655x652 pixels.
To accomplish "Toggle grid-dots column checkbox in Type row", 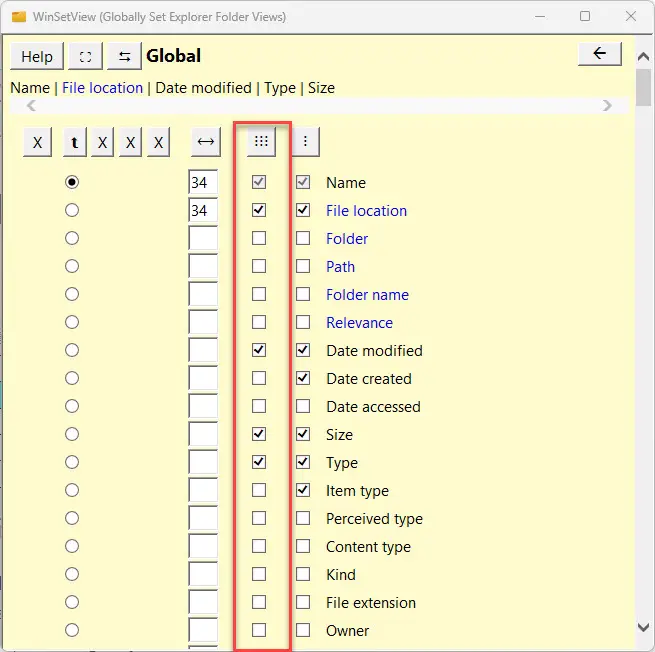I will [259, 462].
